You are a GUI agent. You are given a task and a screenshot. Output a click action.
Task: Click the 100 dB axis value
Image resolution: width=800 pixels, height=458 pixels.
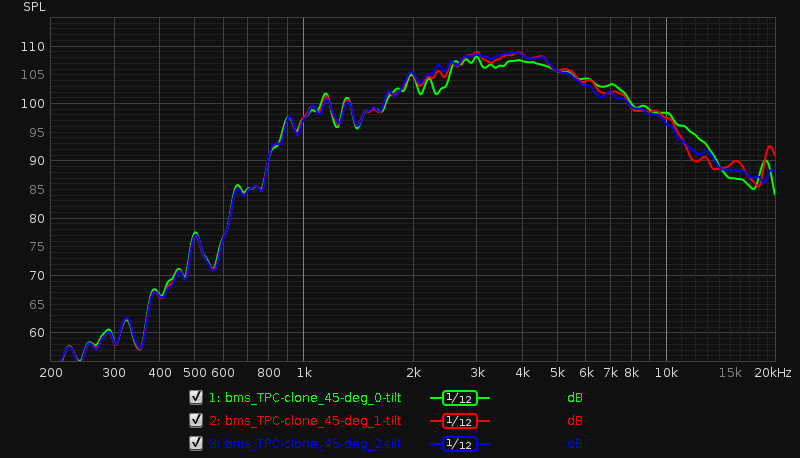point(33,104)
